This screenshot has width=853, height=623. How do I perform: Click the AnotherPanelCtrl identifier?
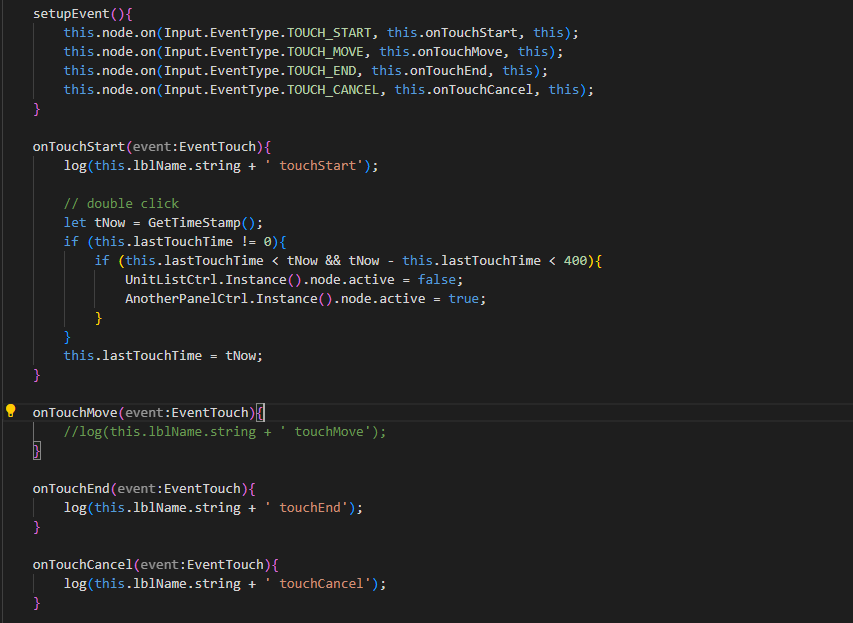[187, 299]
